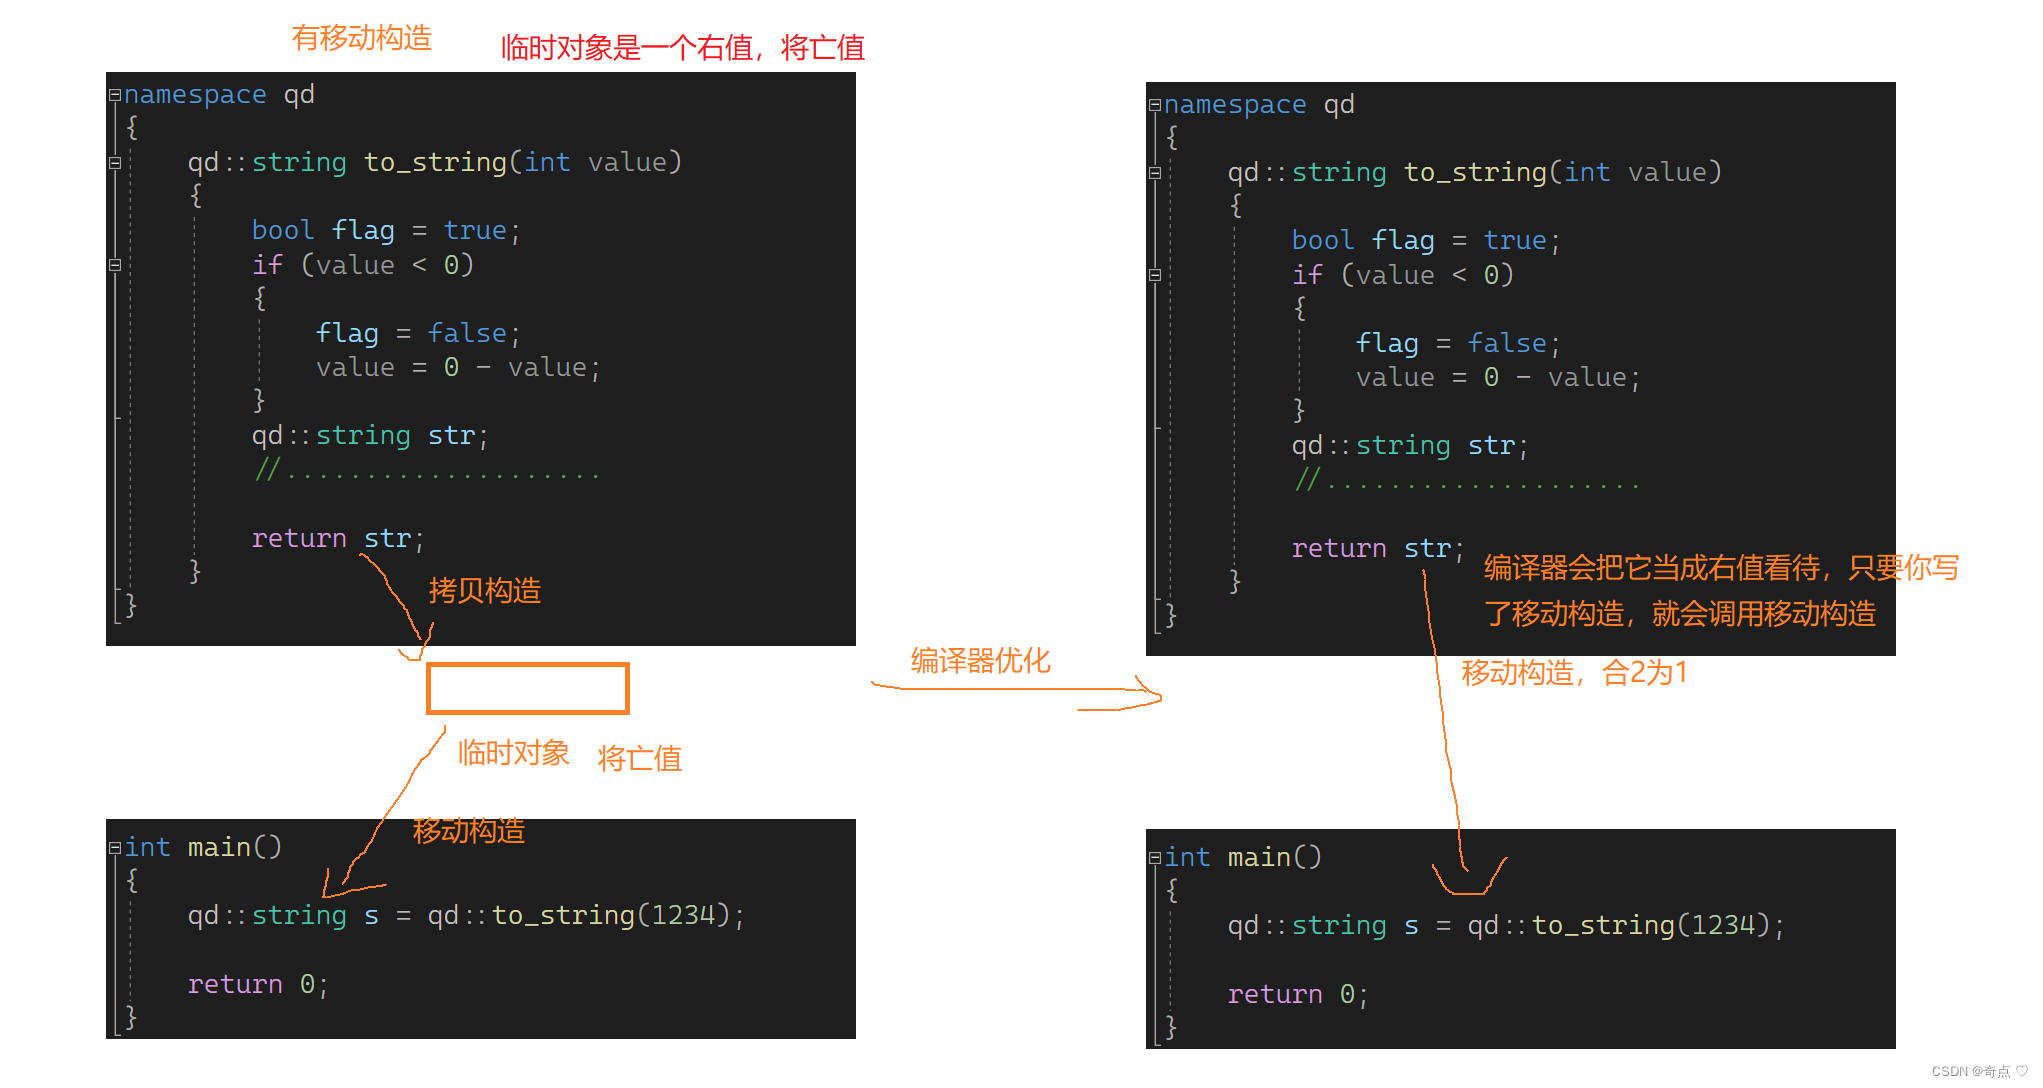Click 'return 0;' in bottom-right main function

(1296, 995)
